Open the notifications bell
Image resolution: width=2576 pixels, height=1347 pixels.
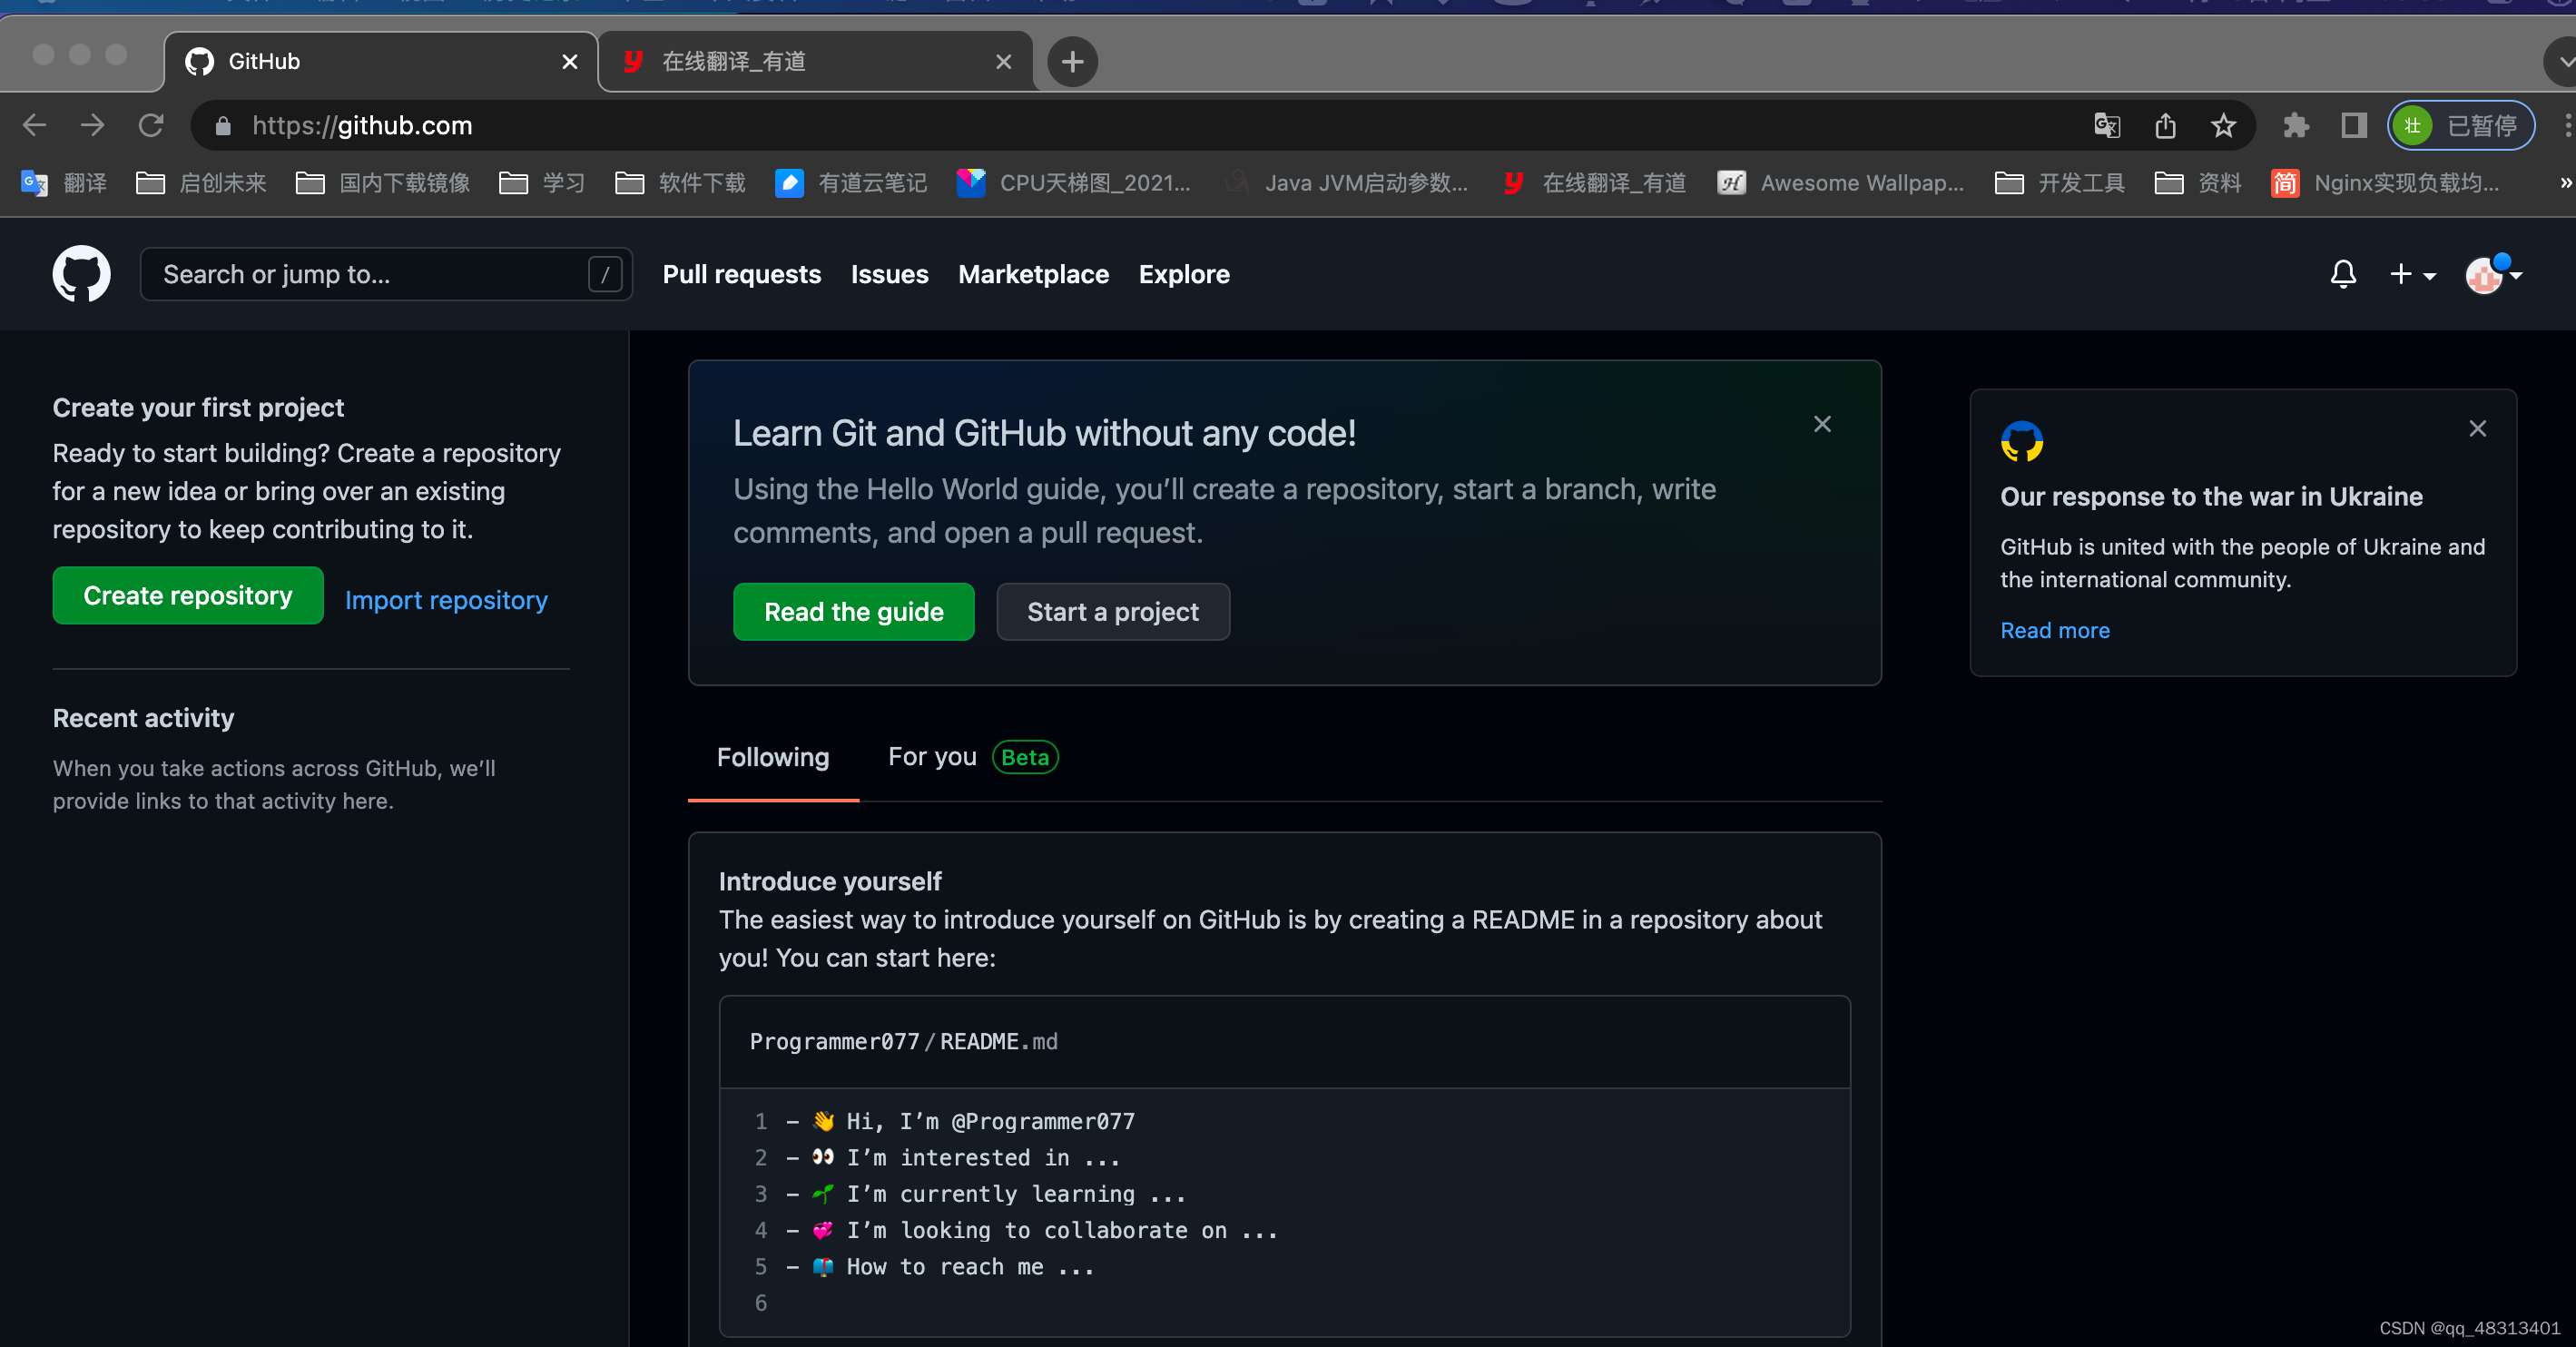(x=2342, y=274)
